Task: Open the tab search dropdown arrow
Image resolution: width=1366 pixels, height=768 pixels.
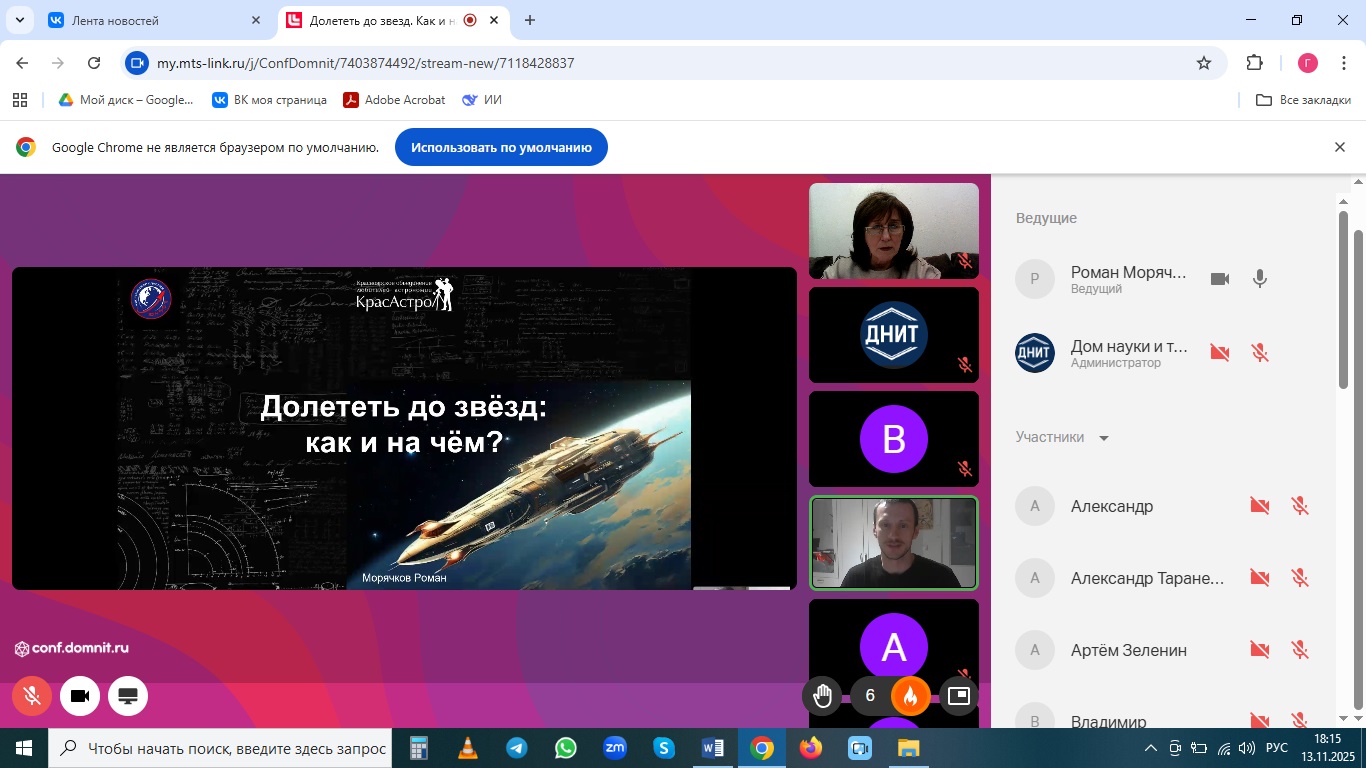Action: pyautogui.click(x=22, y=20)
